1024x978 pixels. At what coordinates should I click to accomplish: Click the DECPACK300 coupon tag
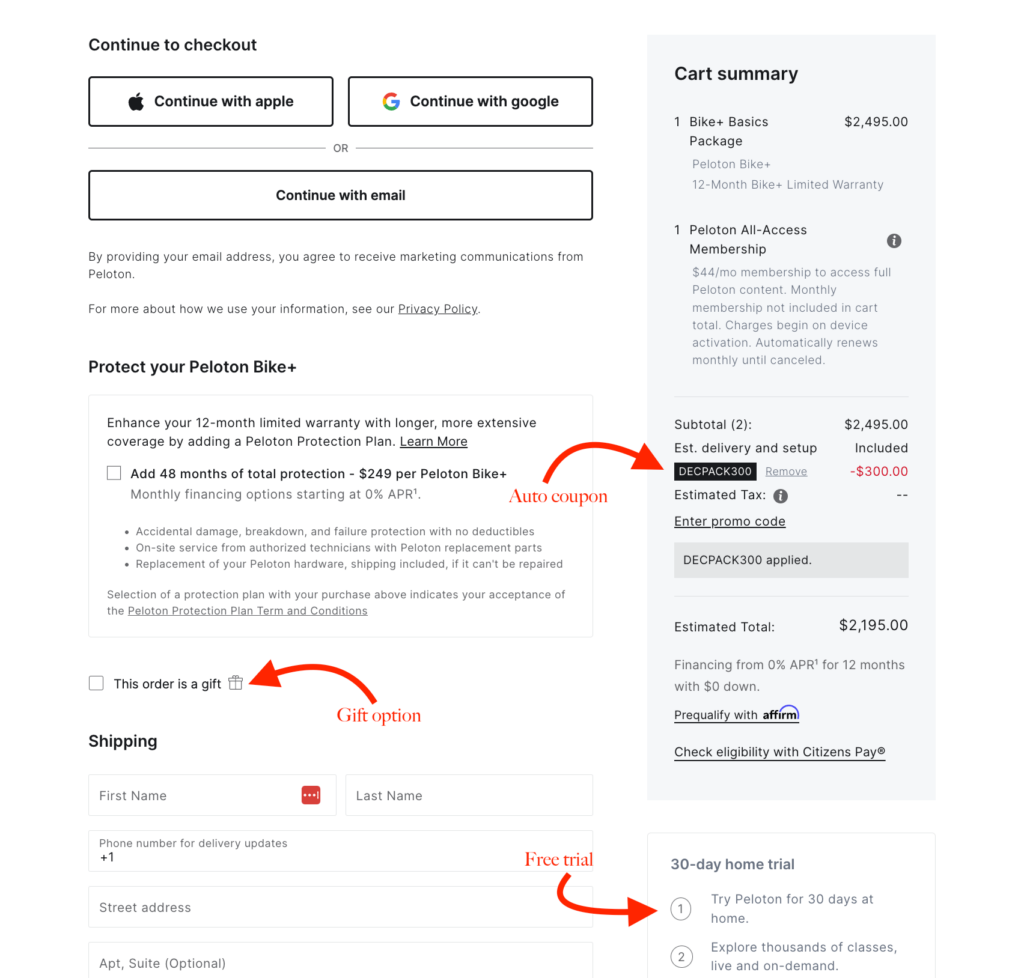click(x=715, y=471)
